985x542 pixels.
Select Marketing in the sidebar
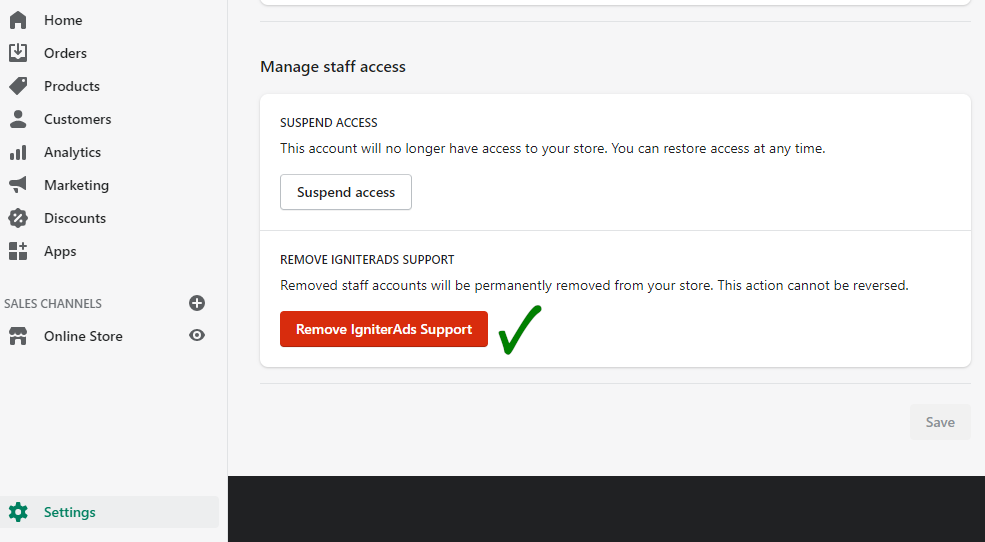76,185
